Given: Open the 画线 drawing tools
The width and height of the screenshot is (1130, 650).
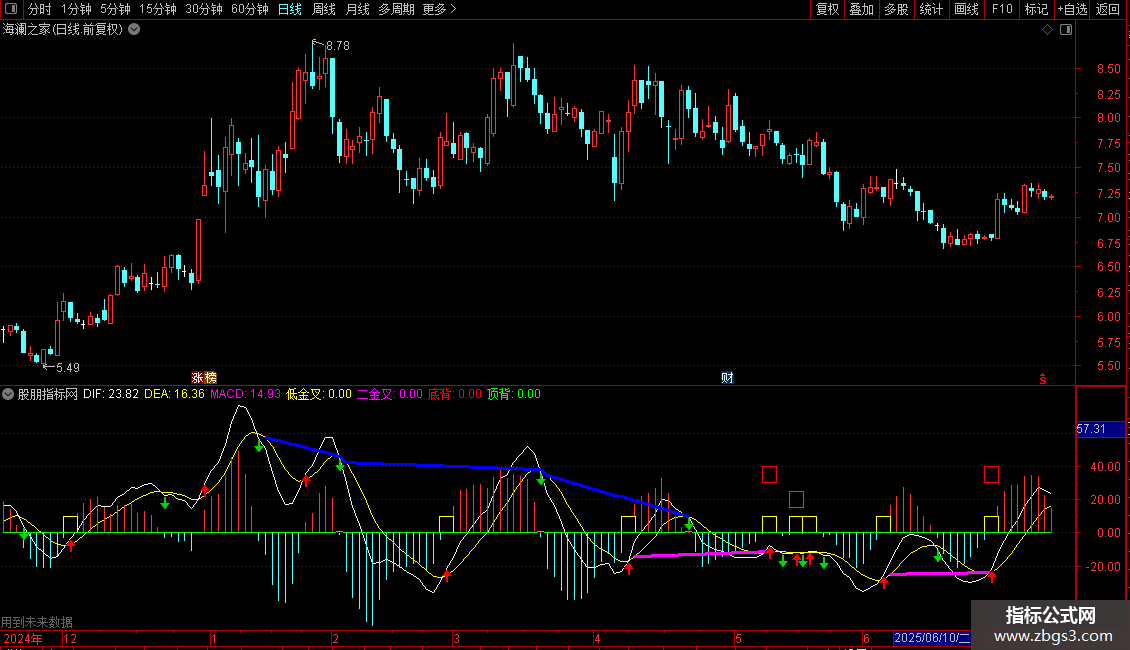Looking at the screenshot, I should coord(966,10).
